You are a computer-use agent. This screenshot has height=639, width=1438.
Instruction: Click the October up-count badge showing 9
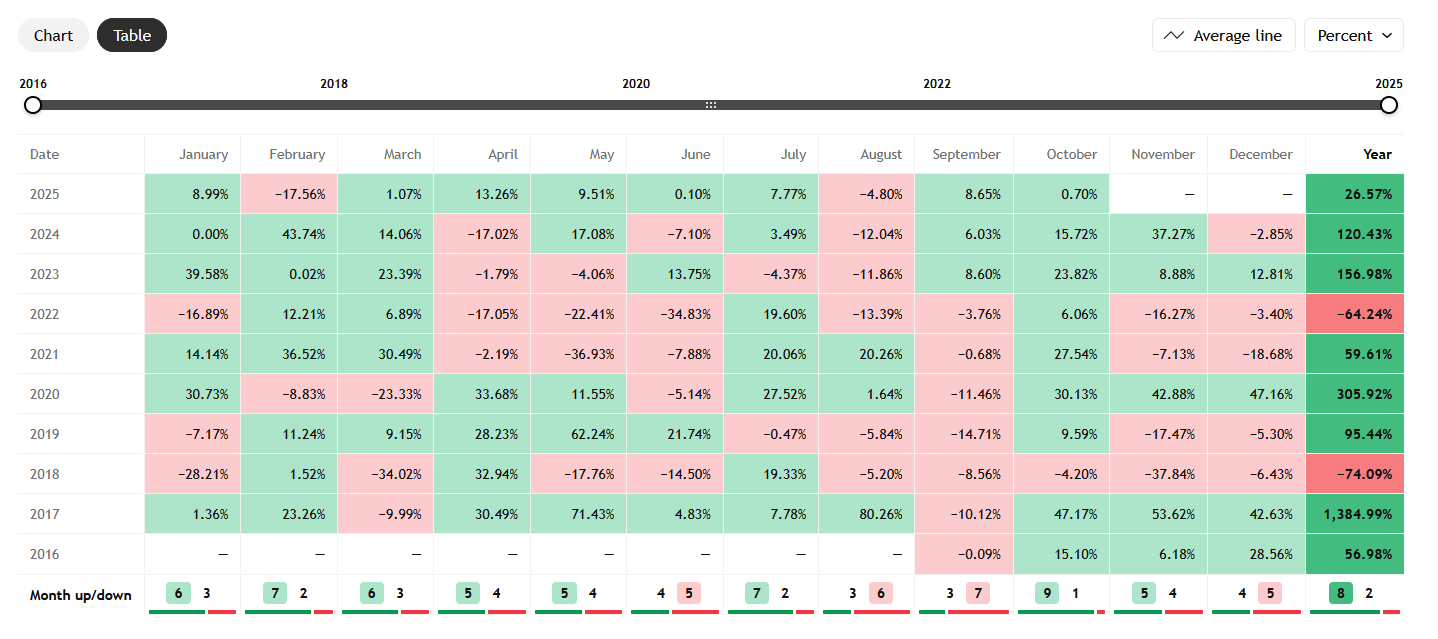tap(1047, 593)
